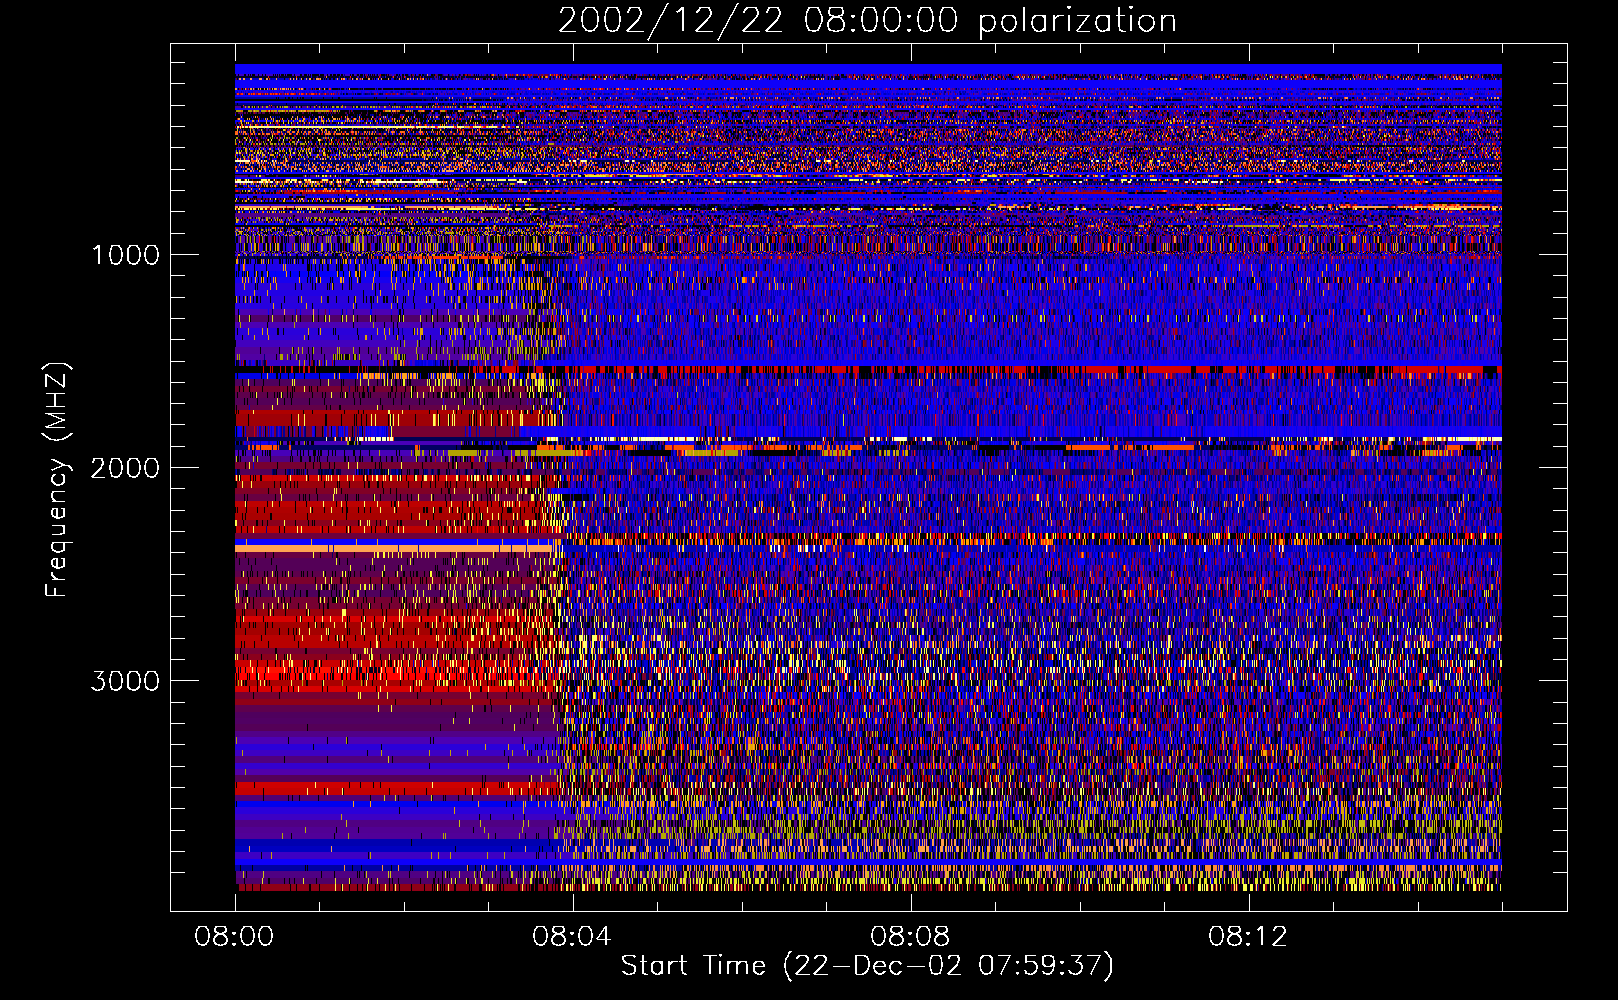Viewport: 1618px width, 1000px height.
Task: Click the 08:08 time tick label
Action: (910, 937)
